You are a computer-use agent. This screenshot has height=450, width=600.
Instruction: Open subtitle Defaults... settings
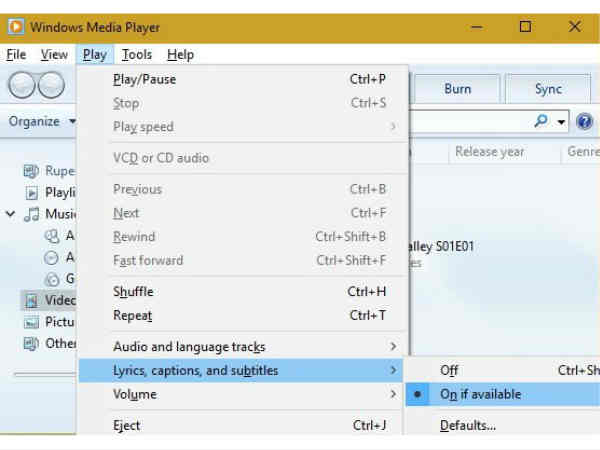503,425
